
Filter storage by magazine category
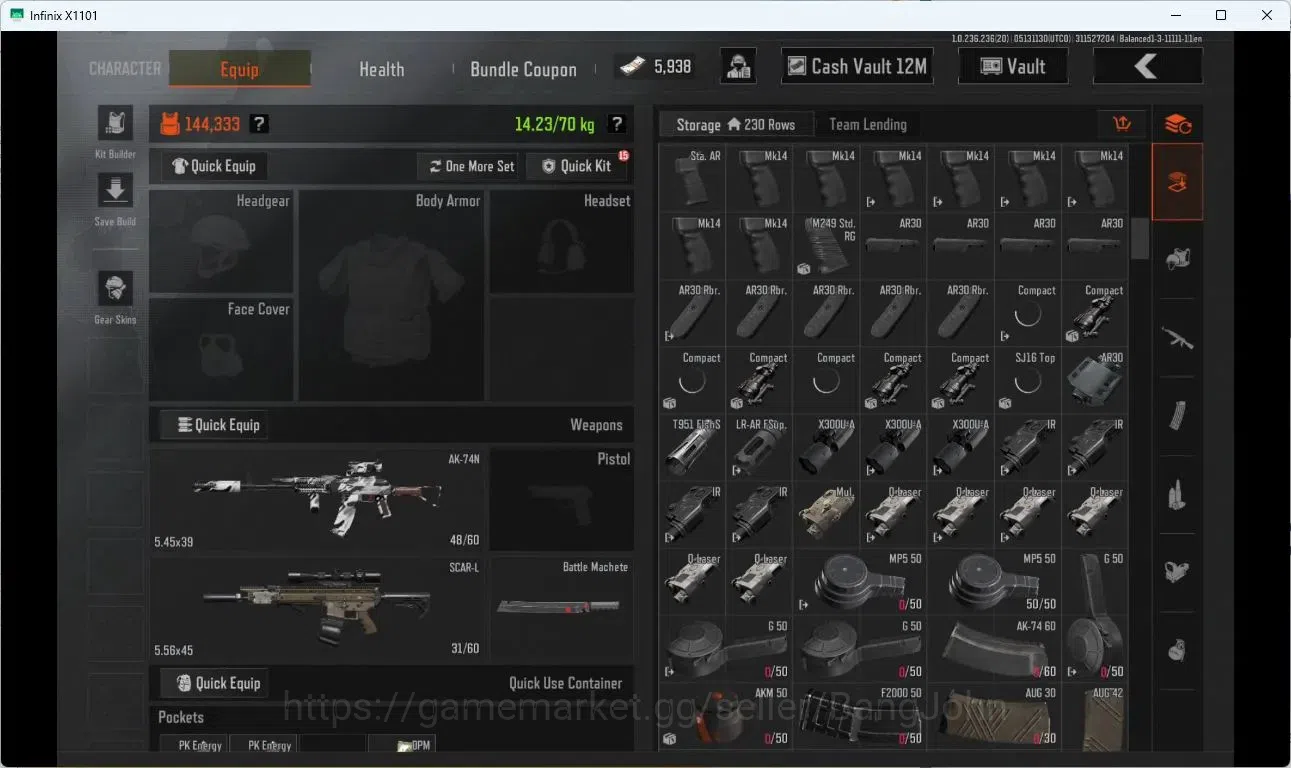tap(1177, 415)
